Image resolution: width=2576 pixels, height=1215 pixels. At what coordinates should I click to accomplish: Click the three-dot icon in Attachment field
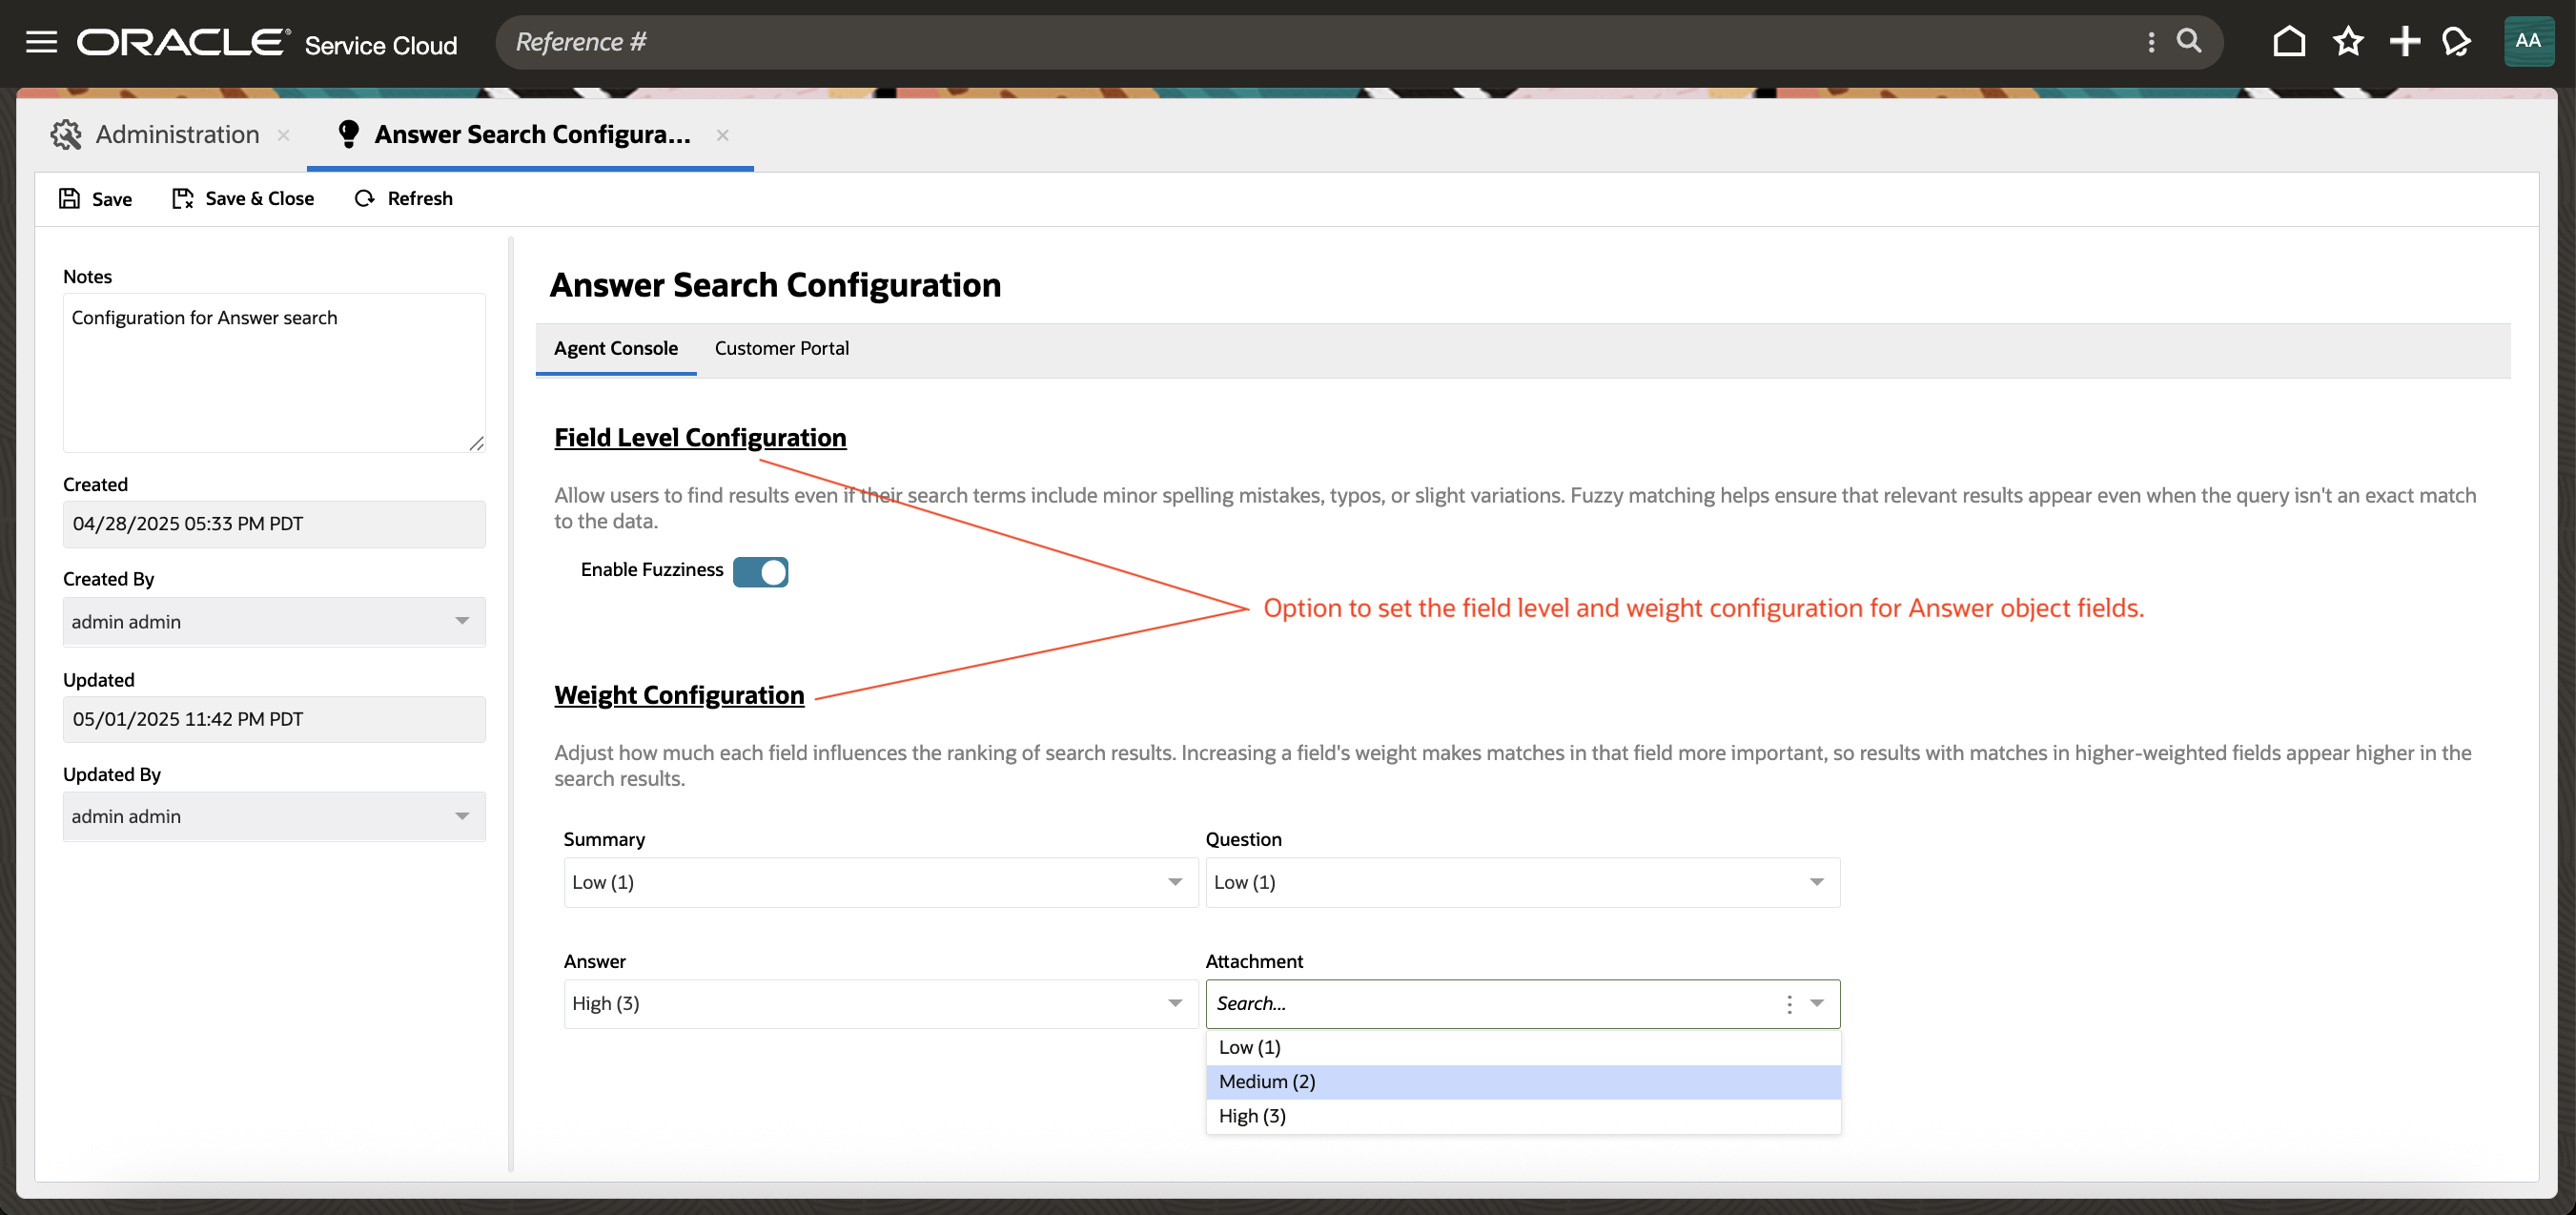click(x=1789, y=1004)
